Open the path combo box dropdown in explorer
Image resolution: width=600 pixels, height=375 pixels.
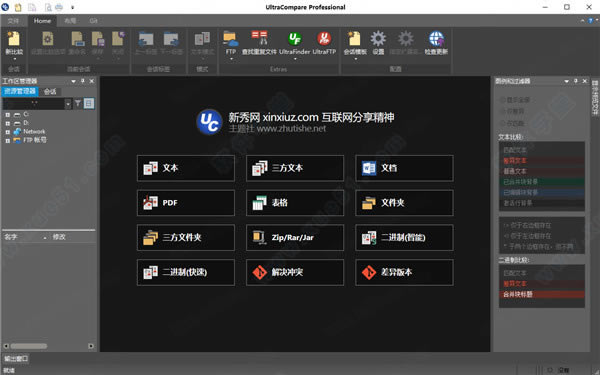[68, 104]
